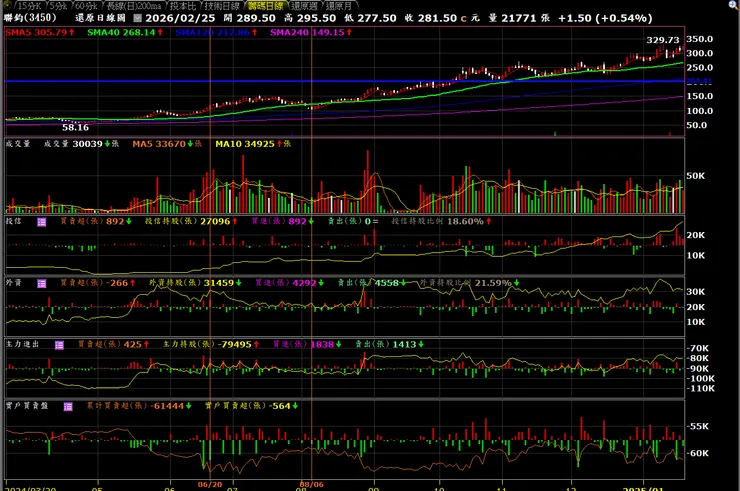740x491 pixels.
Task: Click the 06/20 date marker on time axis
Action: tap(210, 485)
